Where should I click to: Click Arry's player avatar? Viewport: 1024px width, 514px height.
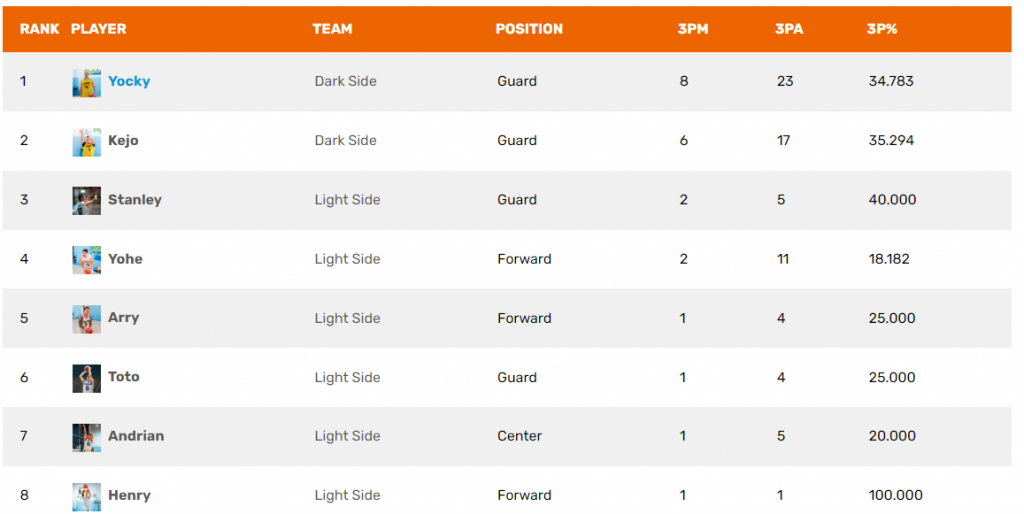click(x=86, y=318)
